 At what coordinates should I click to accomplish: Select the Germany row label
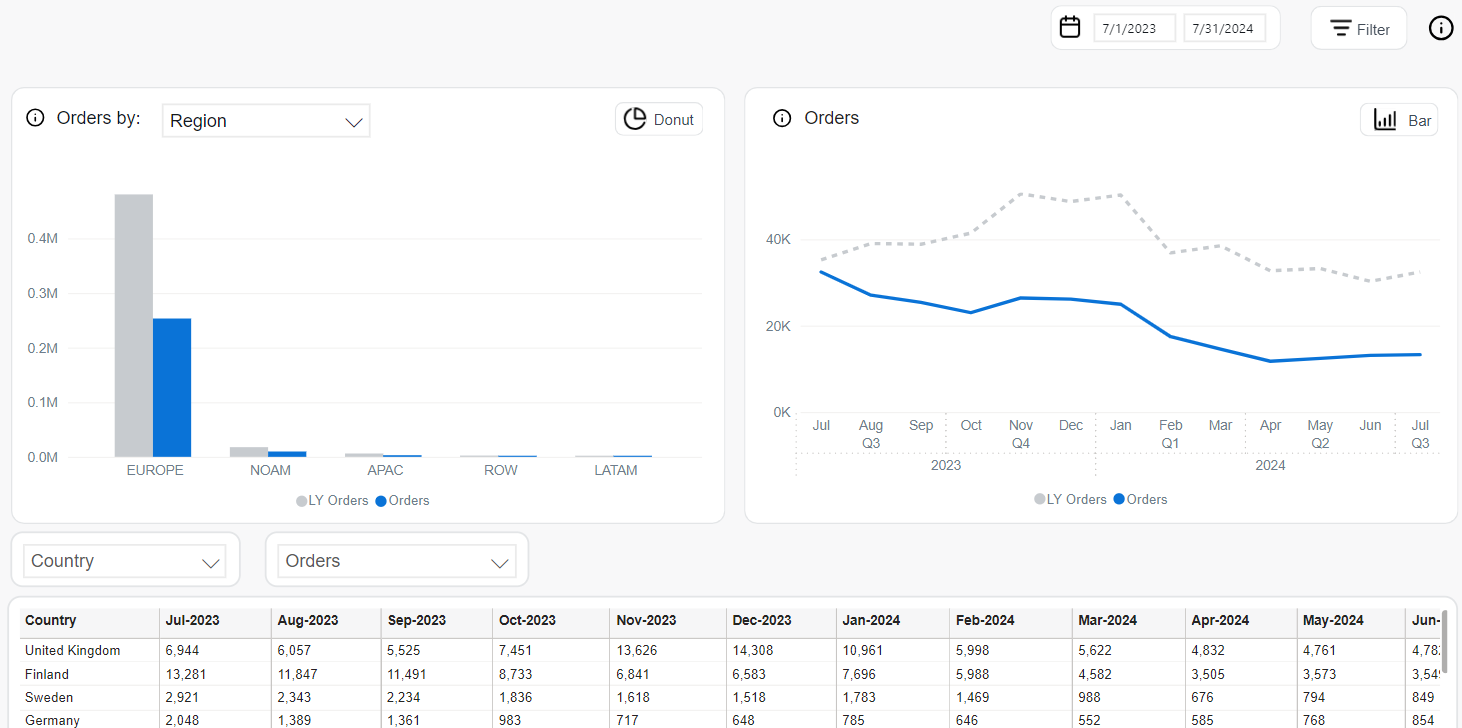52,720
